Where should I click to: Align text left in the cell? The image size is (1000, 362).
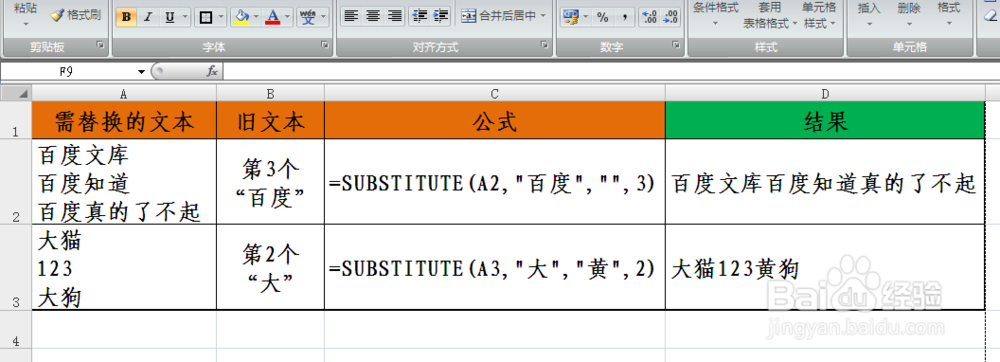click(x=351, y=16)
